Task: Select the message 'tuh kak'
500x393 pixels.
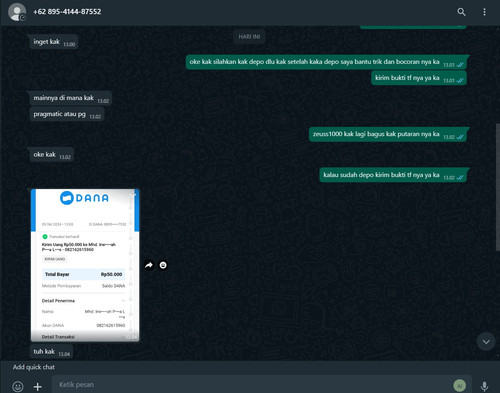Action: point(51,352)
